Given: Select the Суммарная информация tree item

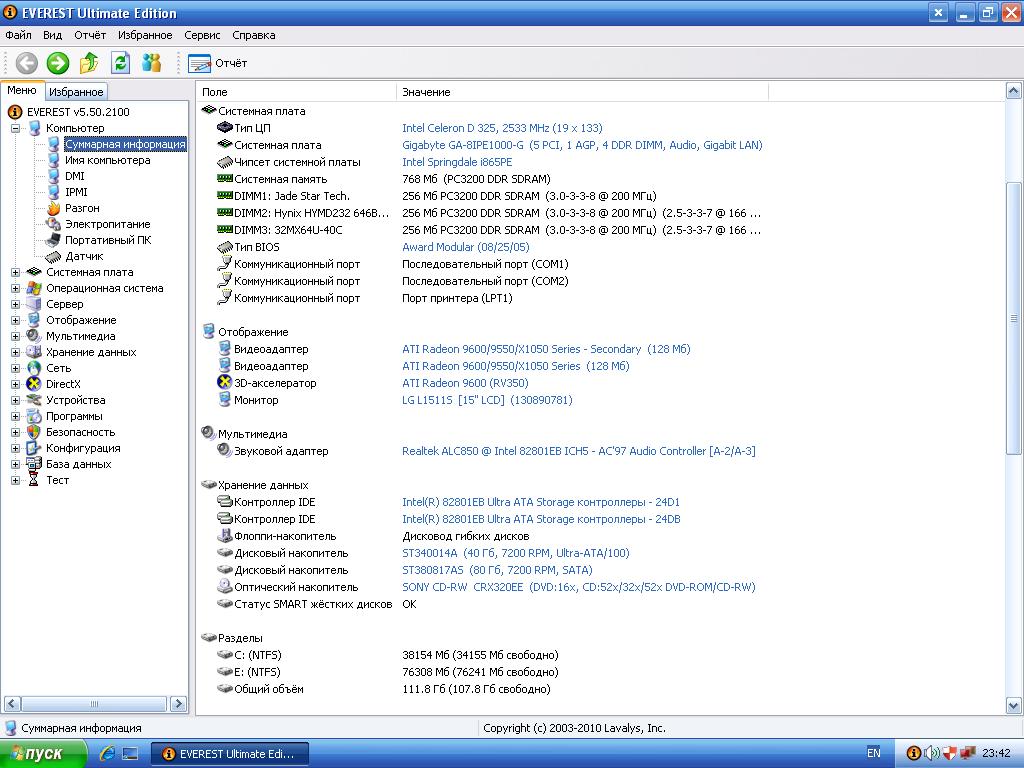Looking at the screenshot, I should [x=125, y=144].
